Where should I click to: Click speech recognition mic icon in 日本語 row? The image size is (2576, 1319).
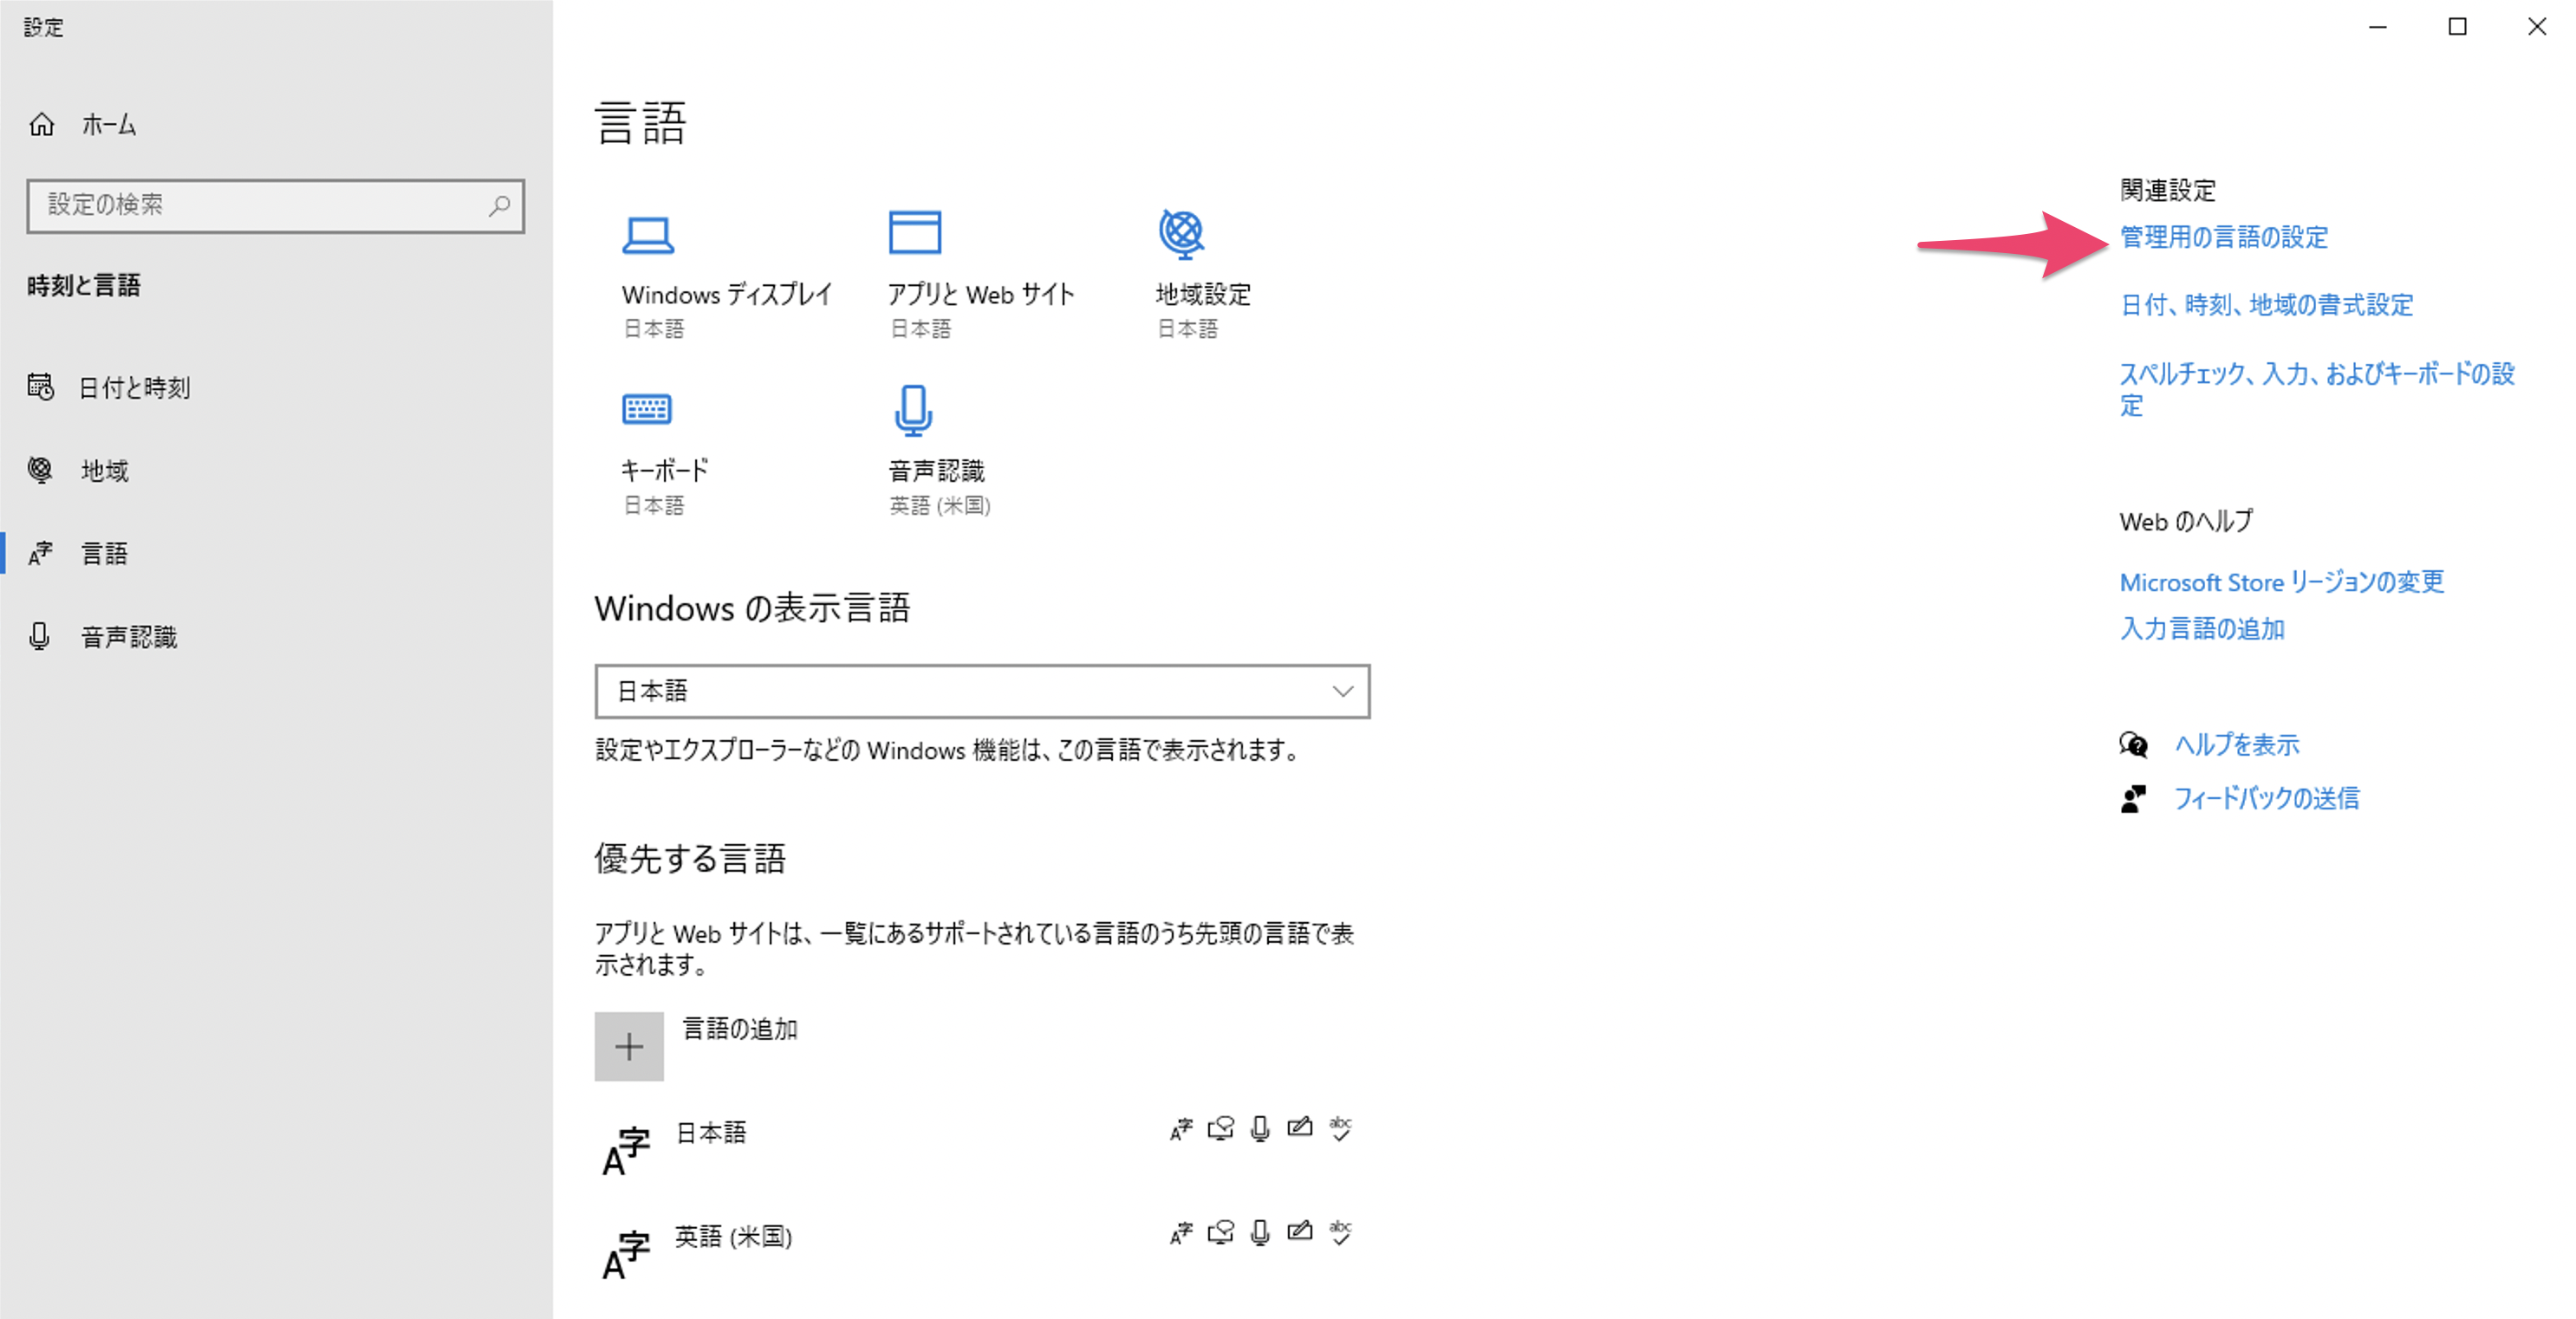1260,1129
